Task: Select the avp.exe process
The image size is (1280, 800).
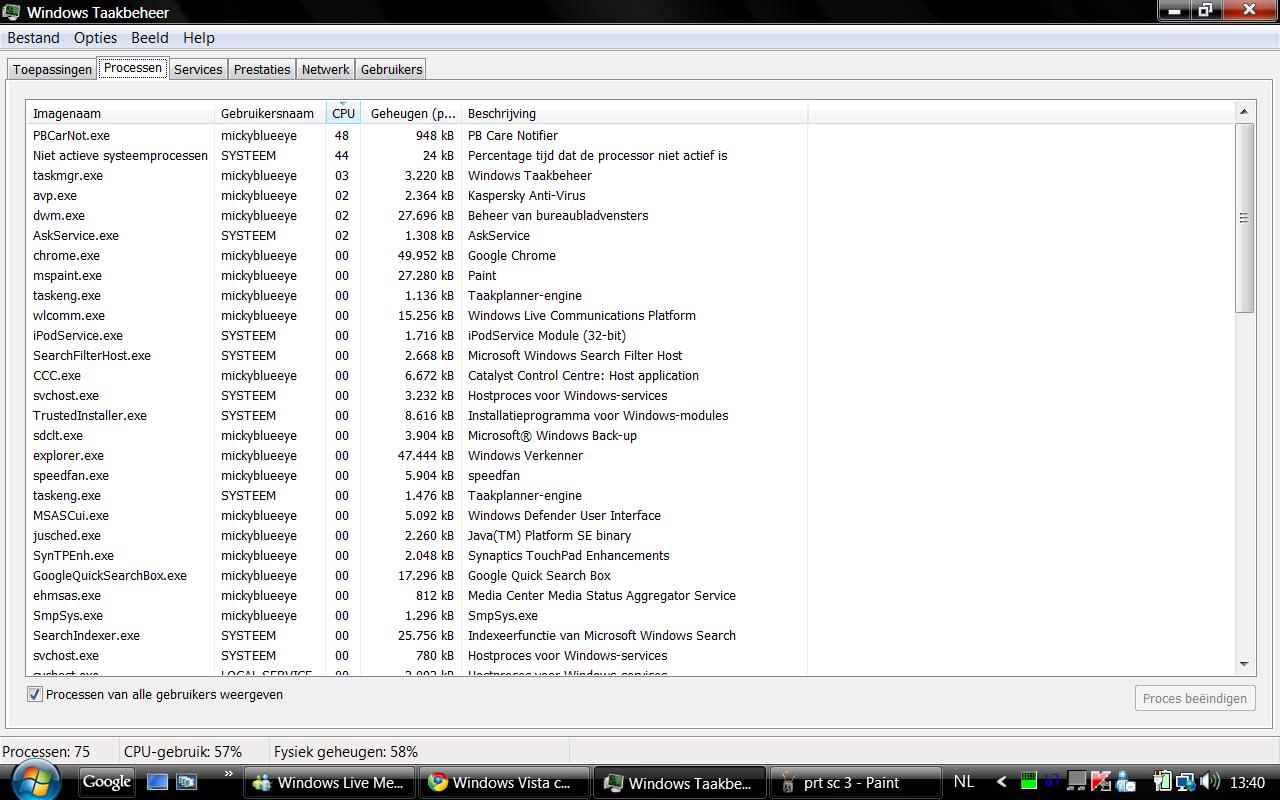Action: point(417,195)
